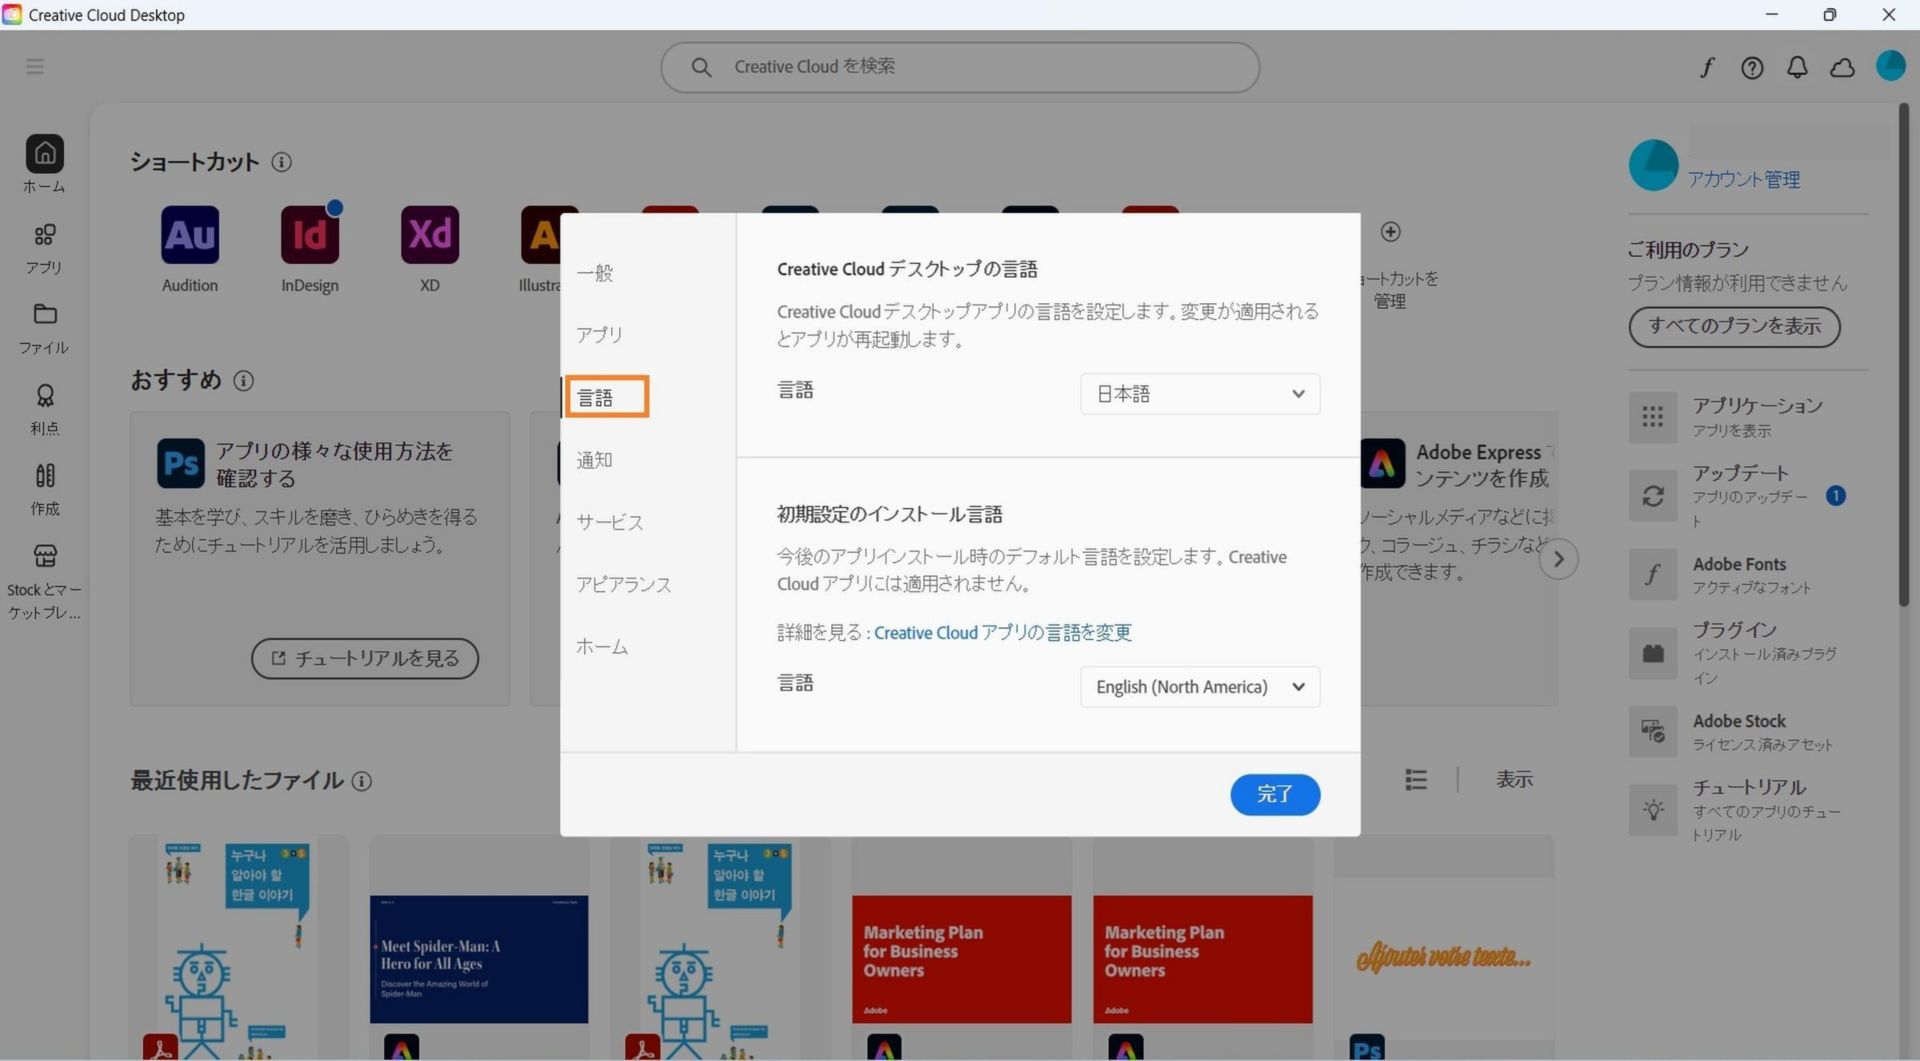1920x1061 pixels.
Task: Select the 言語 settings tab
Action: 606,397
